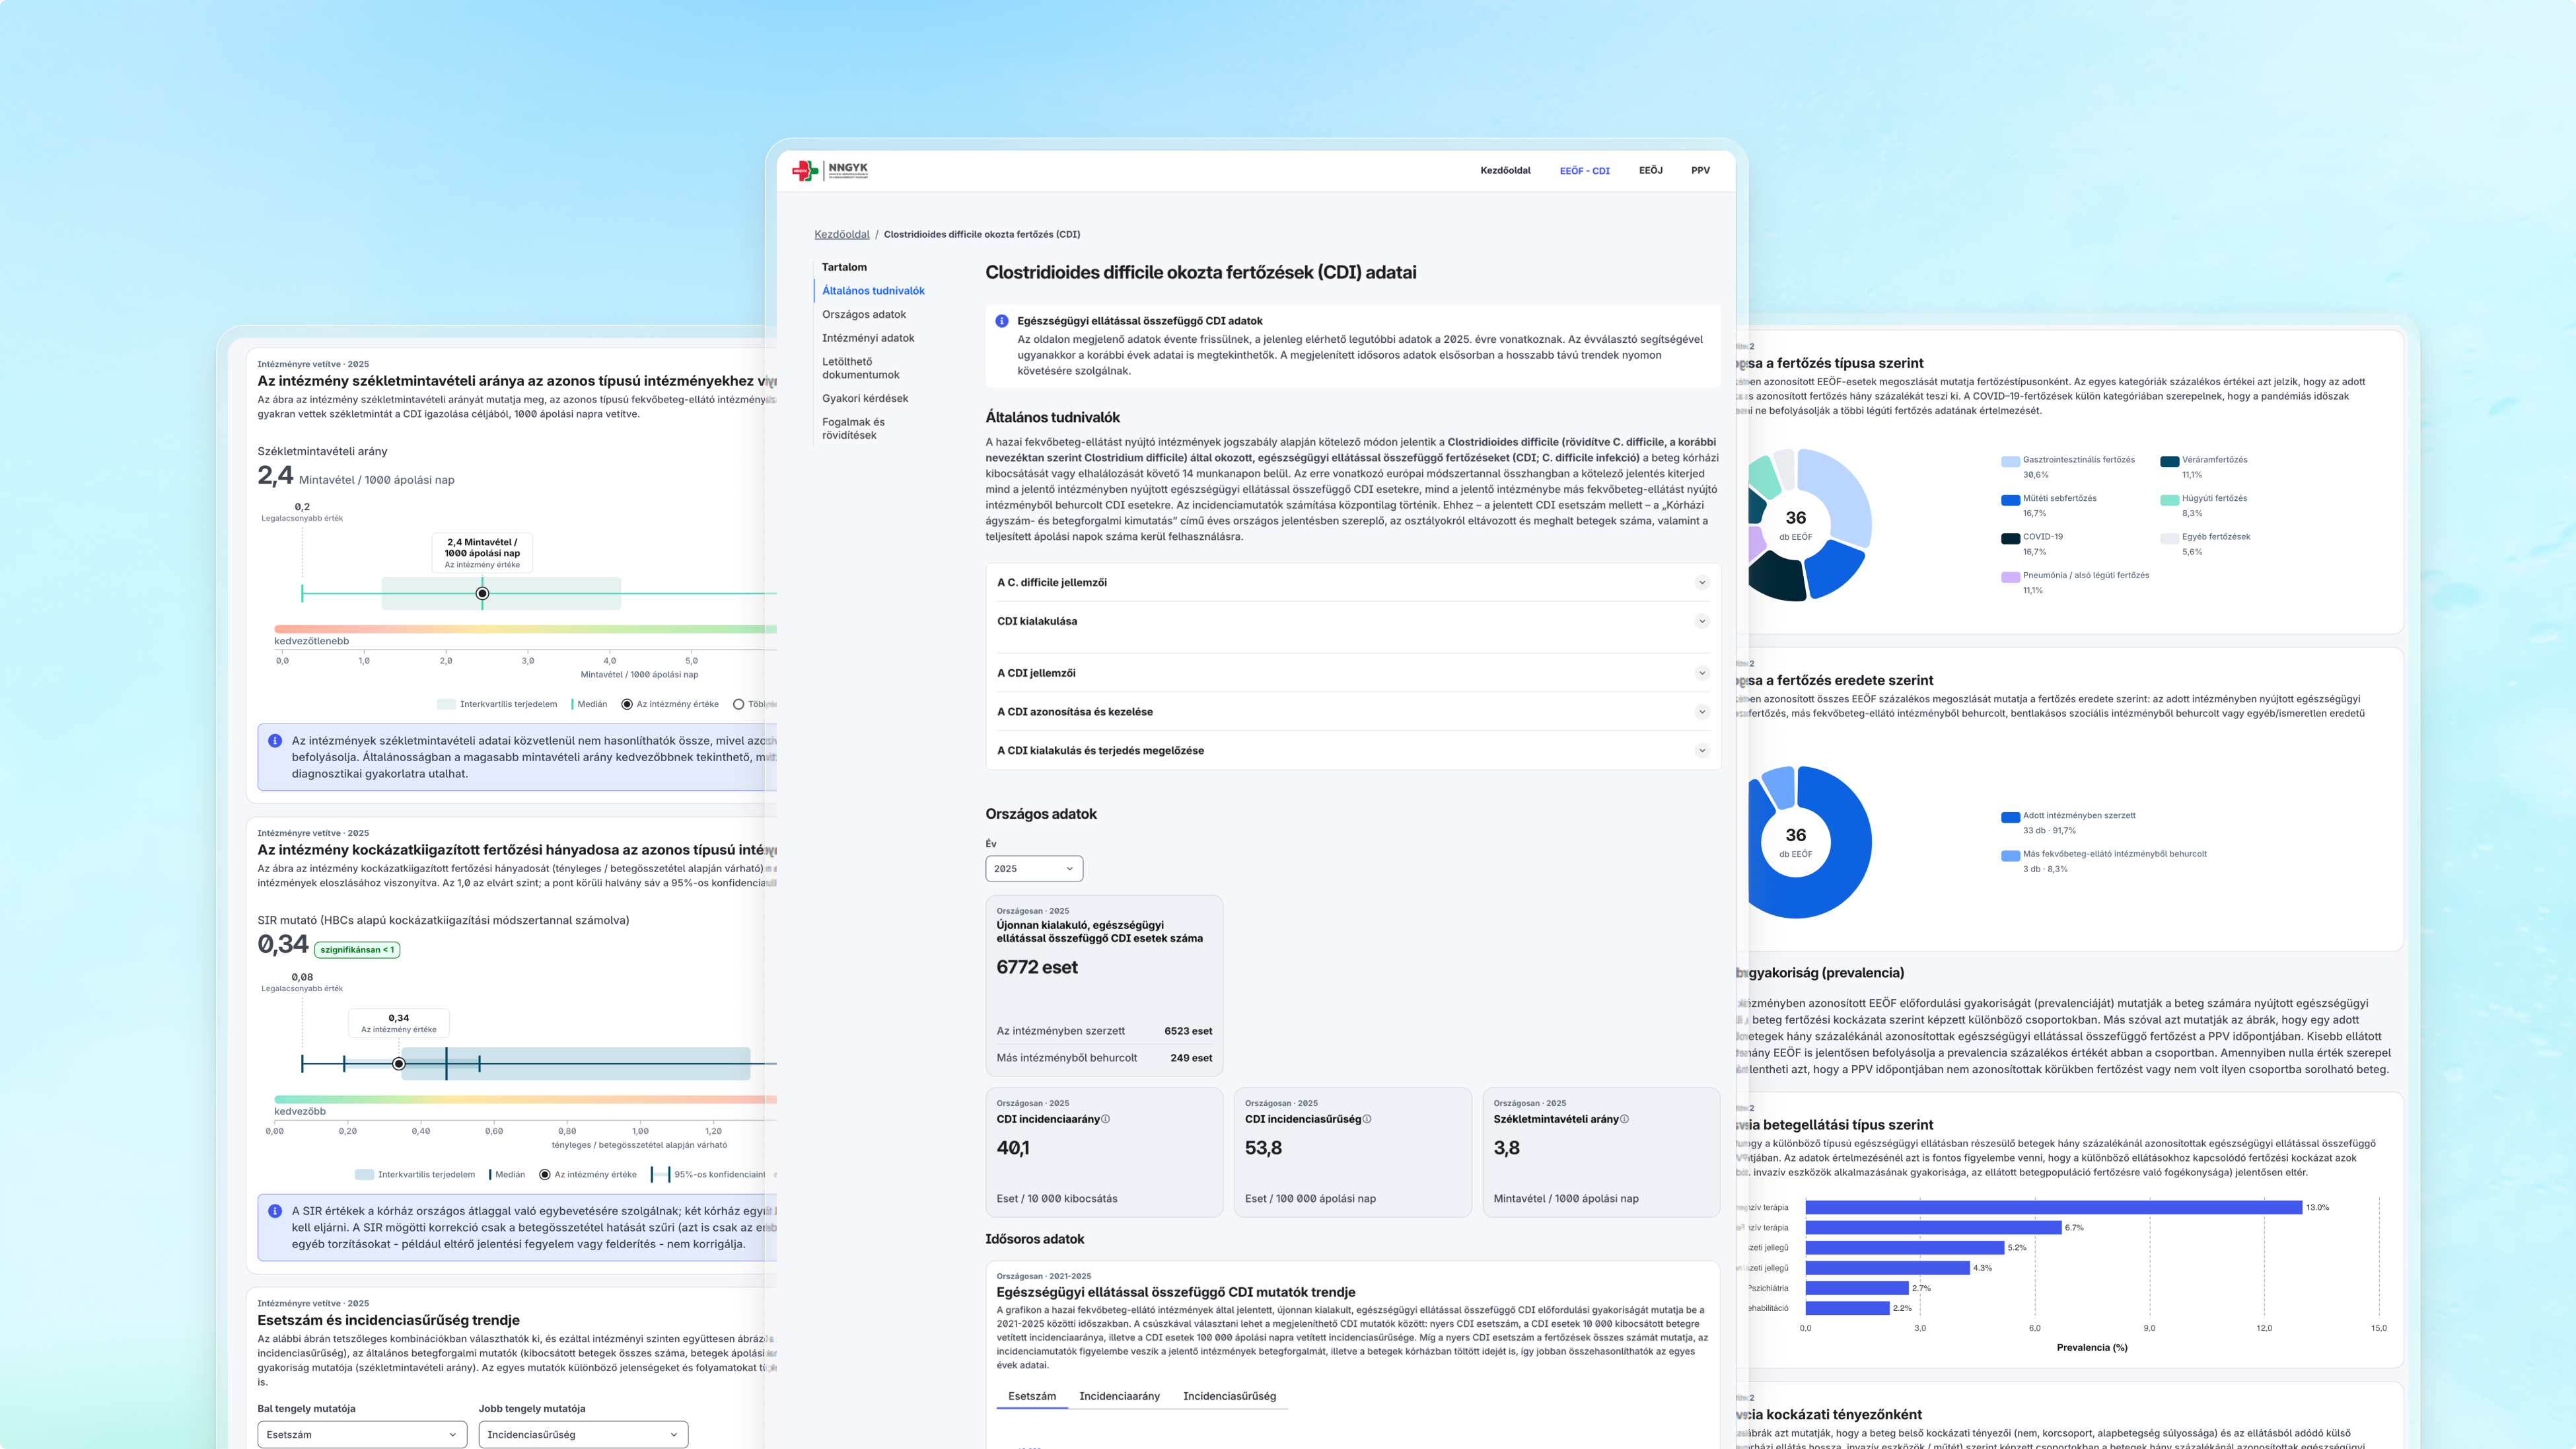Click the Kezdőoldal breadcrumb link

tap(841, 234)
